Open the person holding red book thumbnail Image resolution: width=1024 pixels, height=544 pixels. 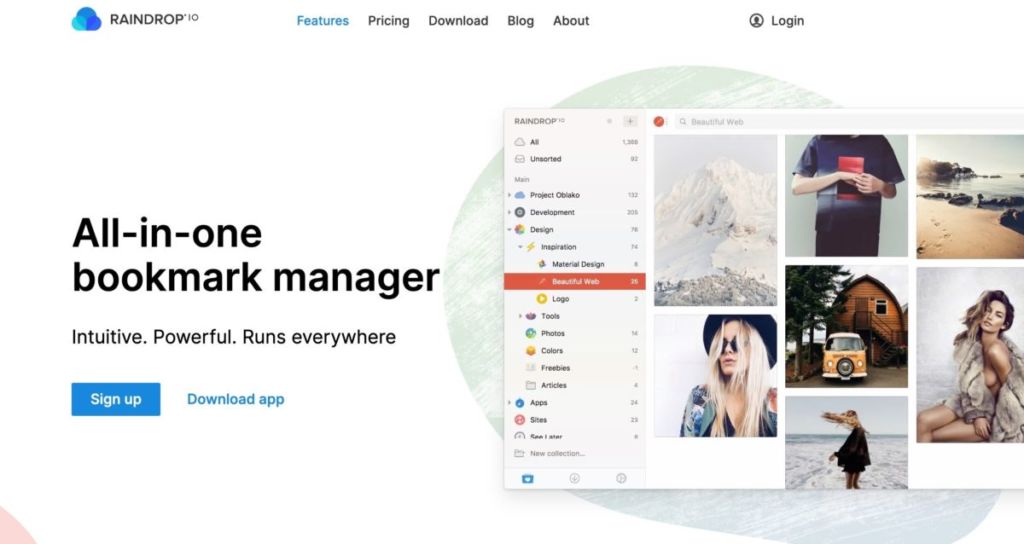[x=846, y=196]
